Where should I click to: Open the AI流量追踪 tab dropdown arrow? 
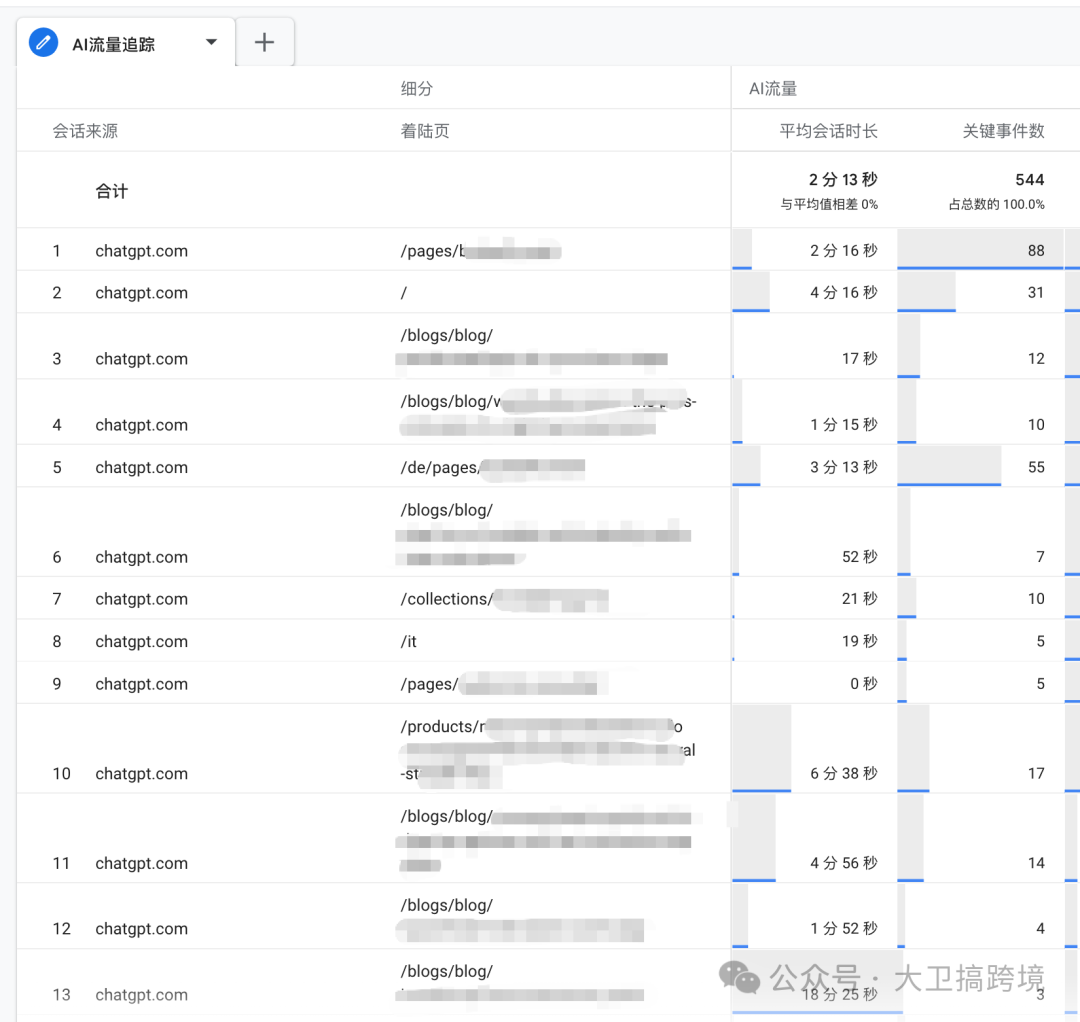coord(211,43)
